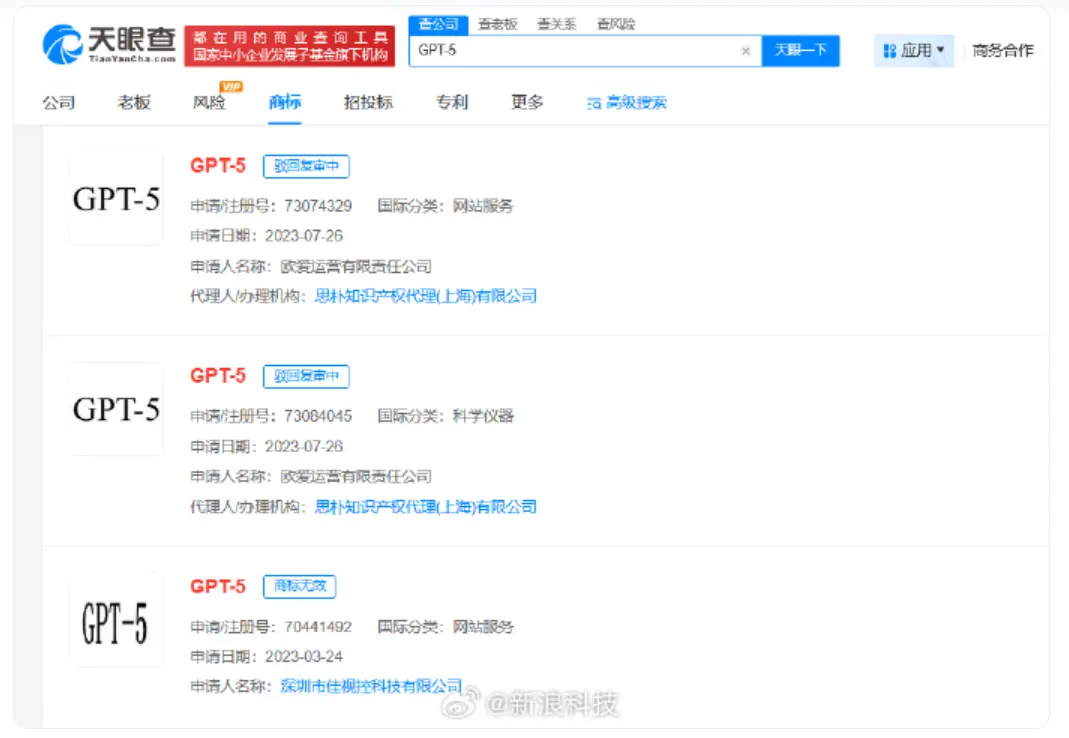Select the 商标 category tab
The width and height of the screenshot is (1069, 738).
(x=285, y=103)
